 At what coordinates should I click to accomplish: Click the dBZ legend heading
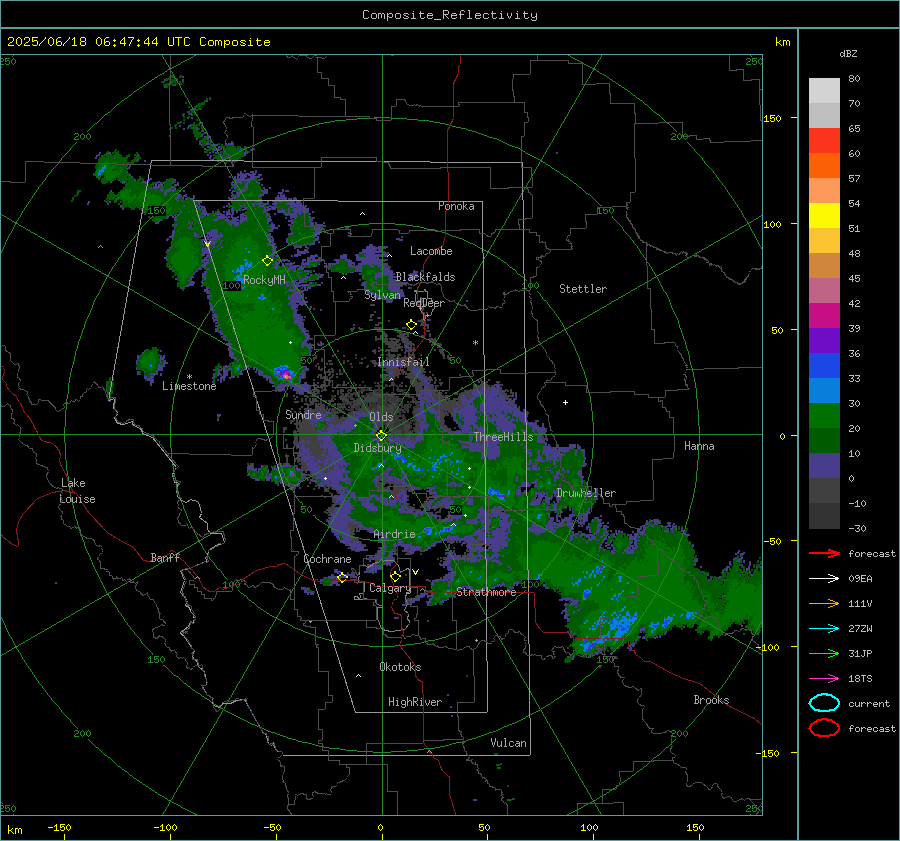pyautogui.click(x=848, y=54)
